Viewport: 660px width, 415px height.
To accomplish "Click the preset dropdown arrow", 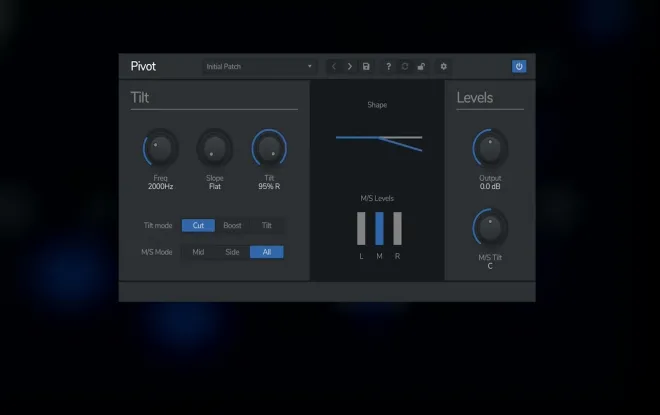I will point(310,67).
